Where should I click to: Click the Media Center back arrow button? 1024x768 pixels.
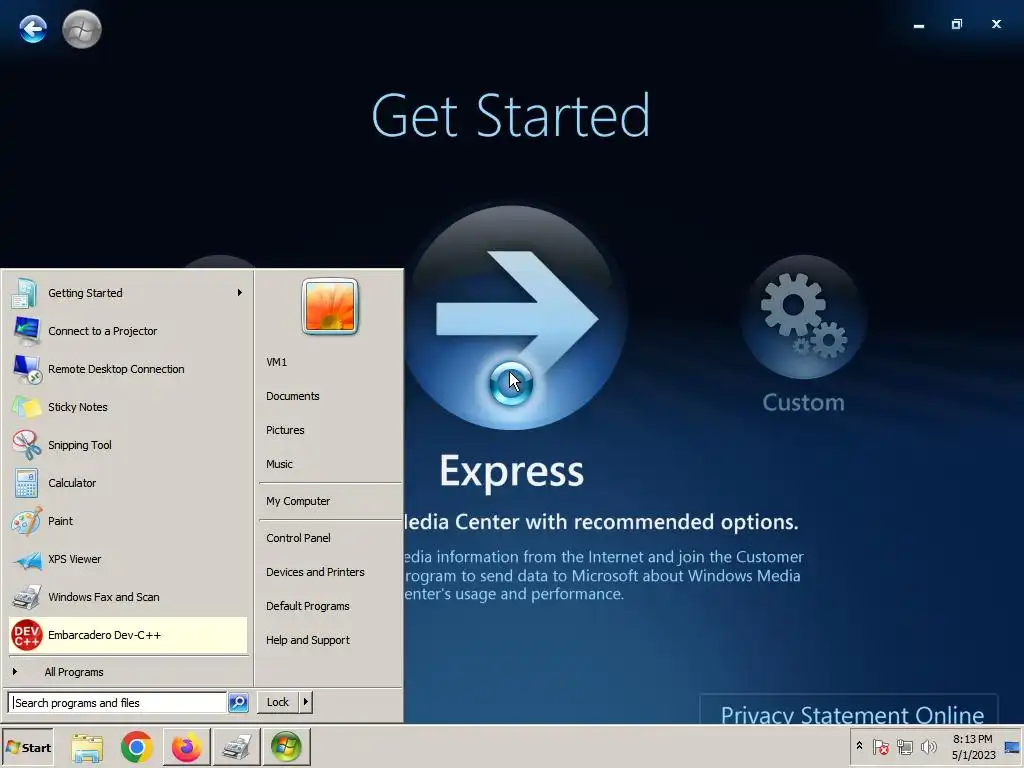pyautogui.click(x=33, y=29)
